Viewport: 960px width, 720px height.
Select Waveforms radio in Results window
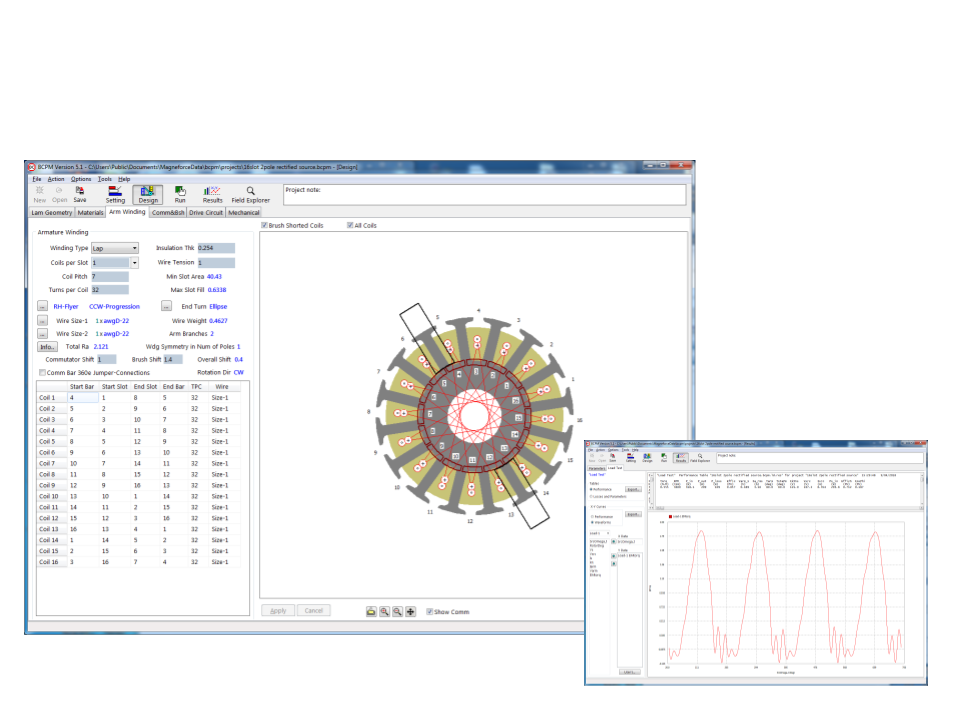[592, 522]
